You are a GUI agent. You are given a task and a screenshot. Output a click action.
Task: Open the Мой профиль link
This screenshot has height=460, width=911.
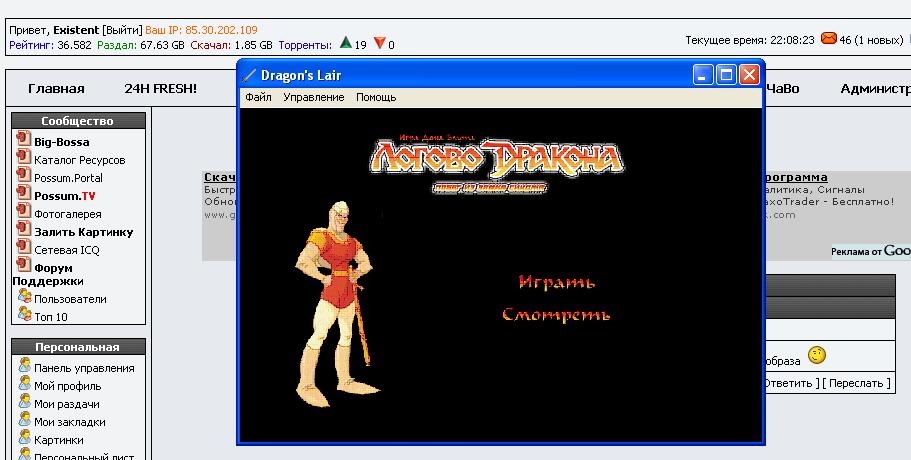pyautogui.click(x=68, y=386)
